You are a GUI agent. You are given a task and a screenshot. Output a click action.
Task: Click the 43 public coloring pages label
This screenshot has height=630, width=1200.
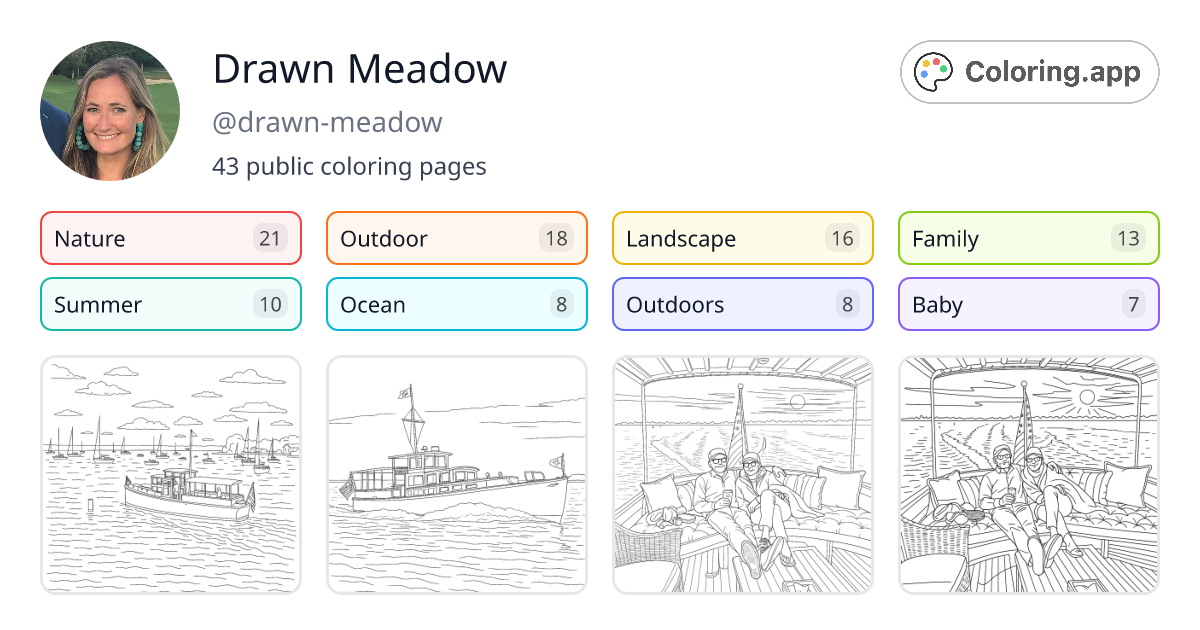tap(350, 166)
